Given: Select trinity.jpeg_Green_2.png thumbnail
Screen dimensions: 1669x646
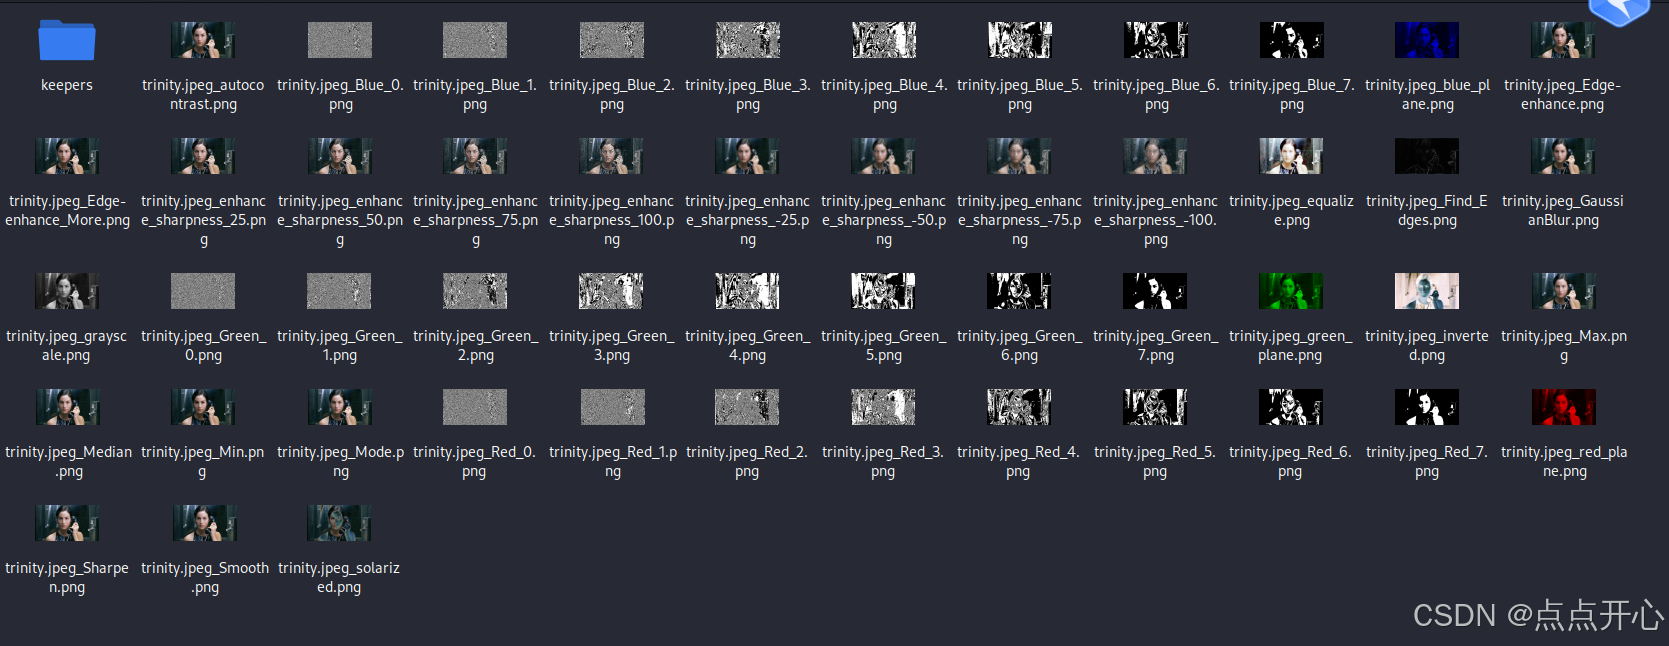Looking at the screenshot, I should tap(475, 291).
